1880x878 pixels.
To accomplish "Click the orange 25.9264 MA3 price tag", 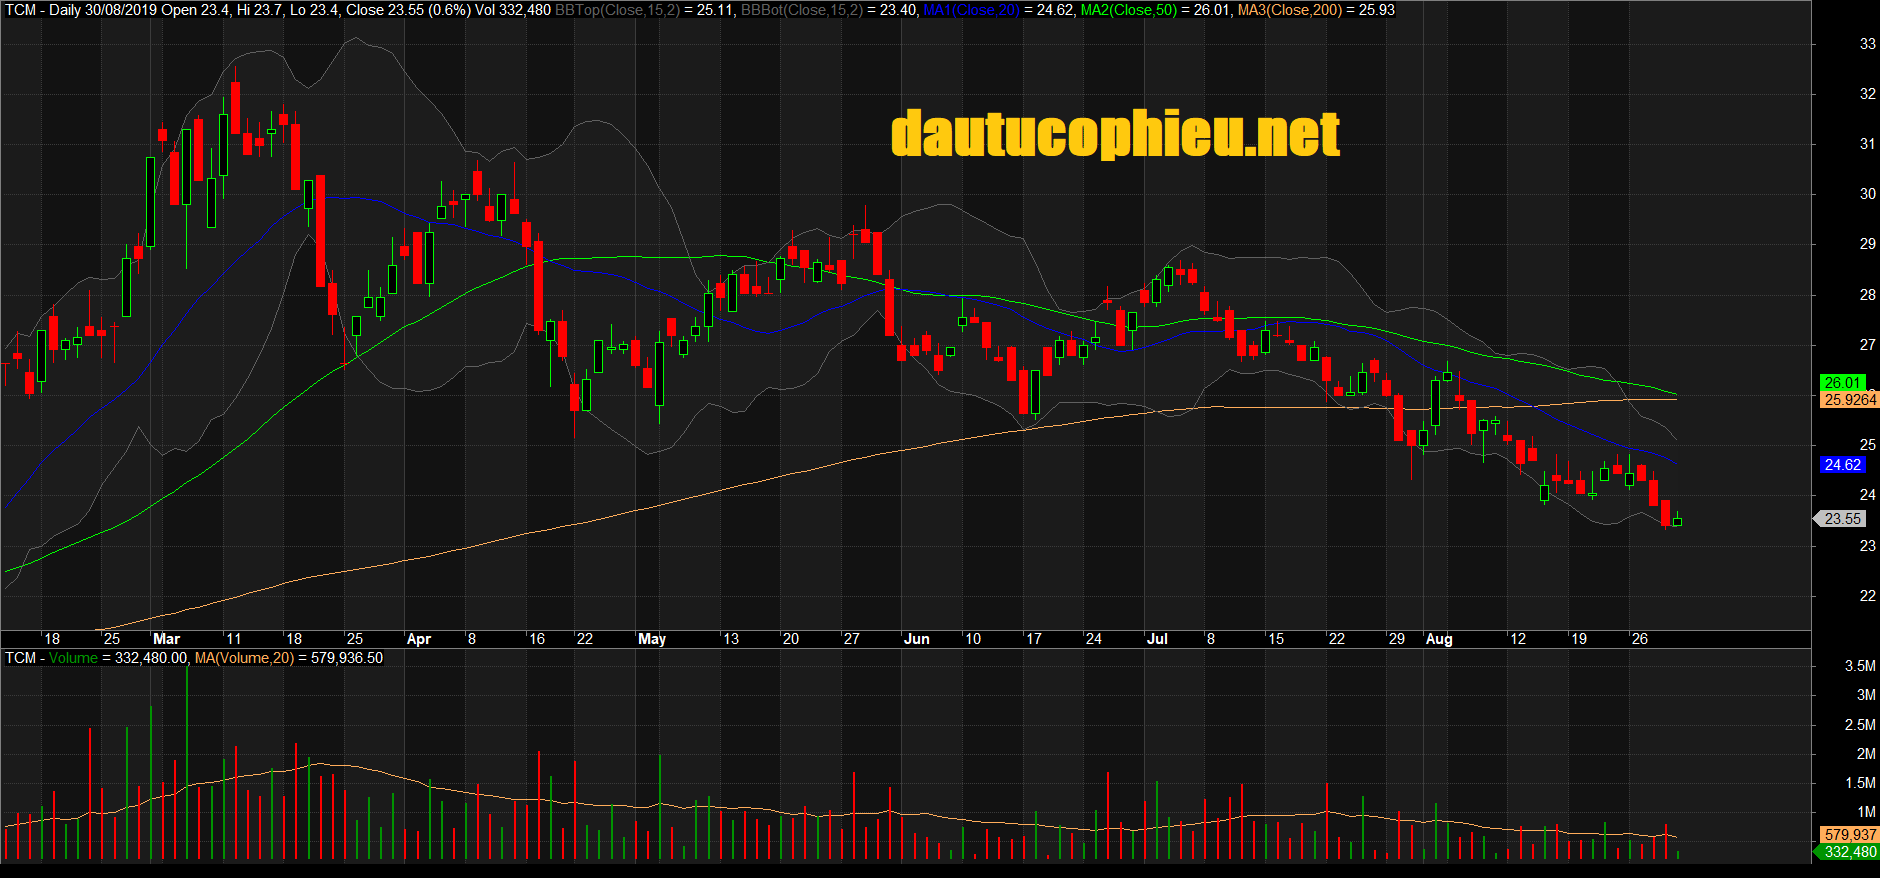I will tap(1850, 400).
